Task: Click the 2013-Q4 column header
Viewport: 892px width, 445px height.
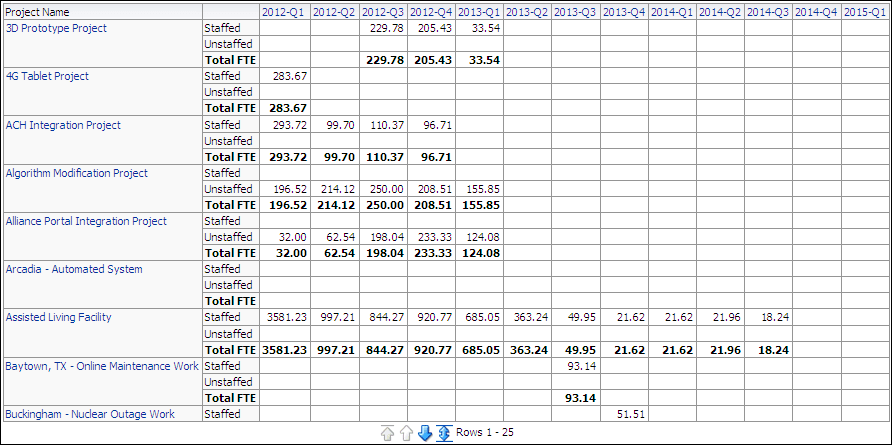Action: [x=623, y=11]
